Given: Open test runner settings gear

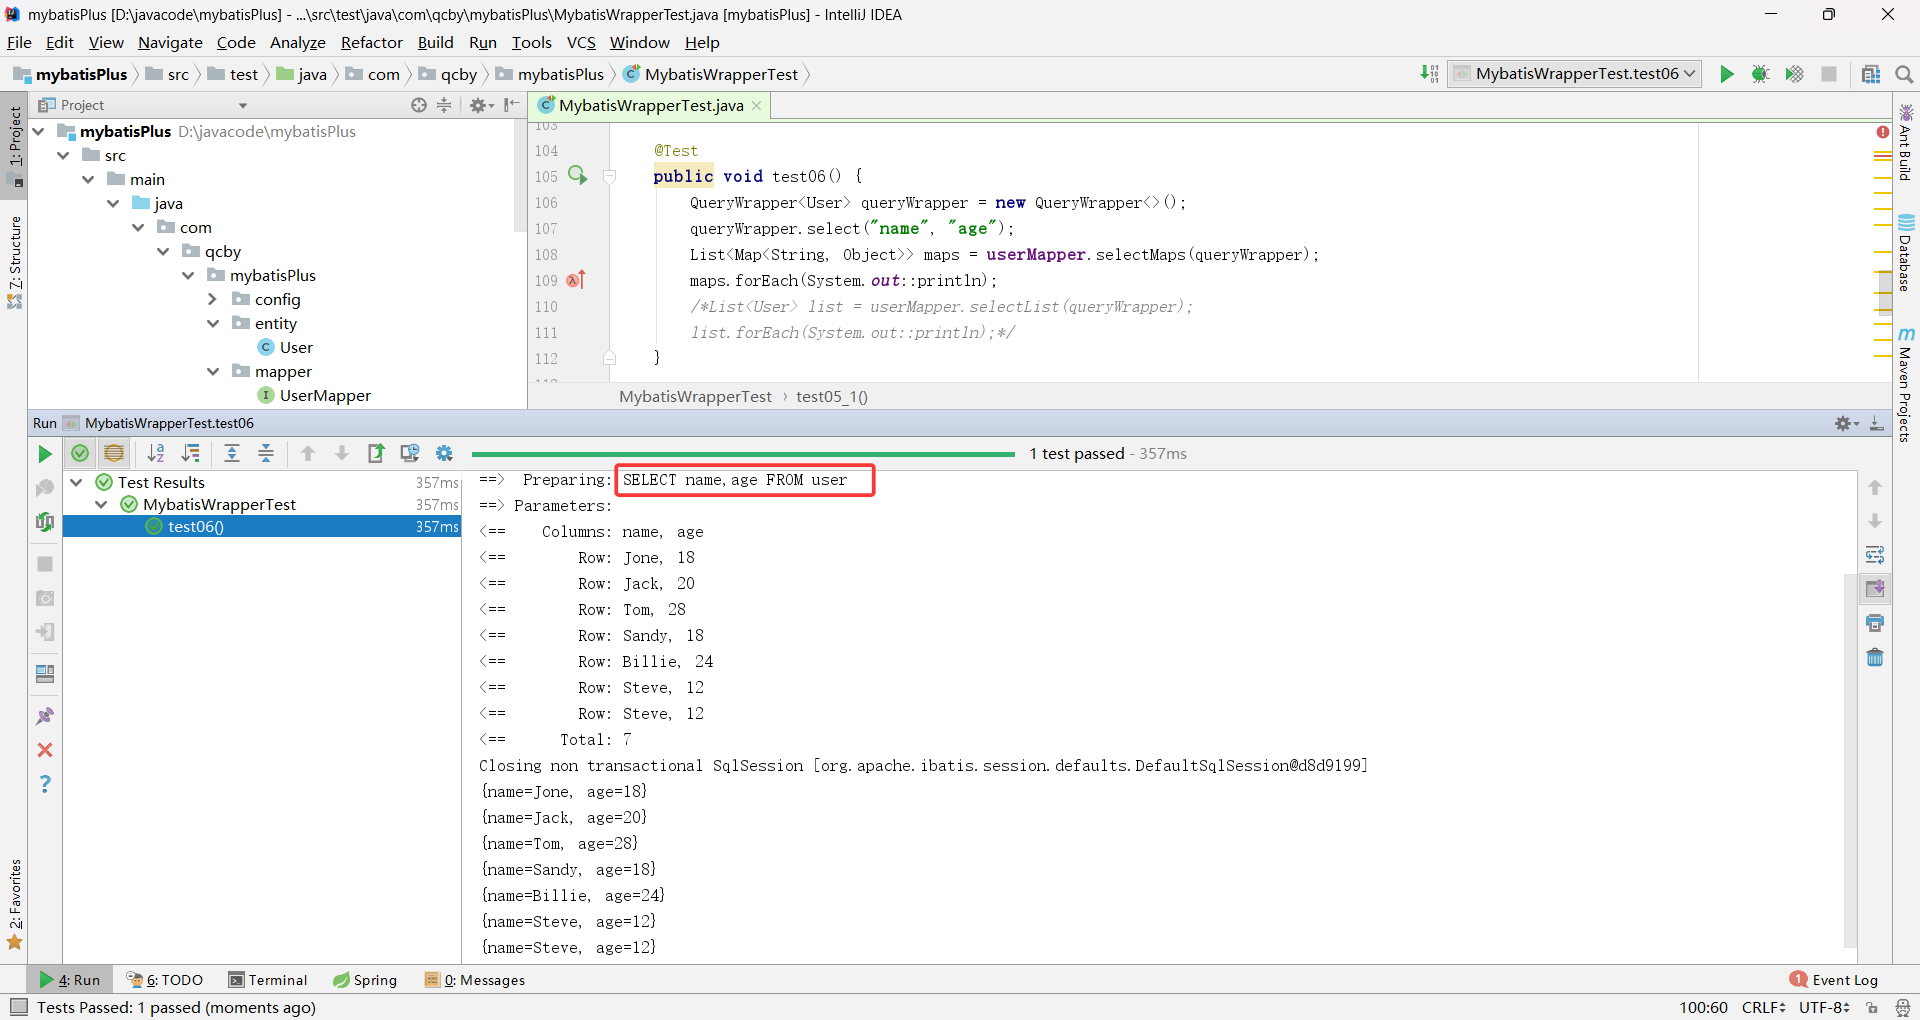Looking at the screenshot, I should click(x=445, y=454).
